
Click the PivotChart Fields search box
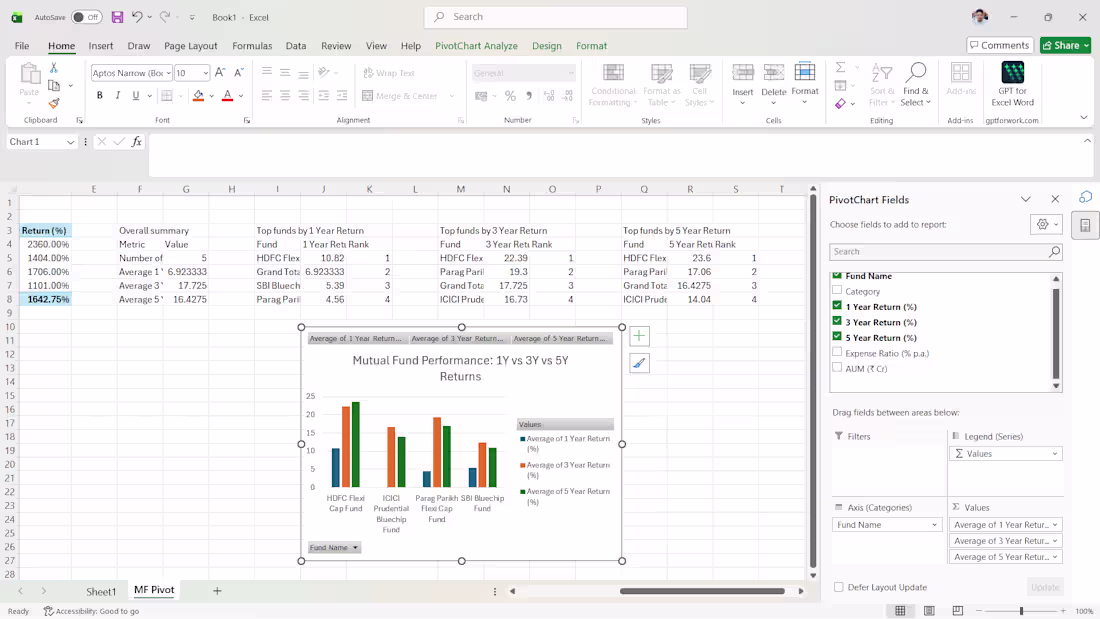(945, 251)
